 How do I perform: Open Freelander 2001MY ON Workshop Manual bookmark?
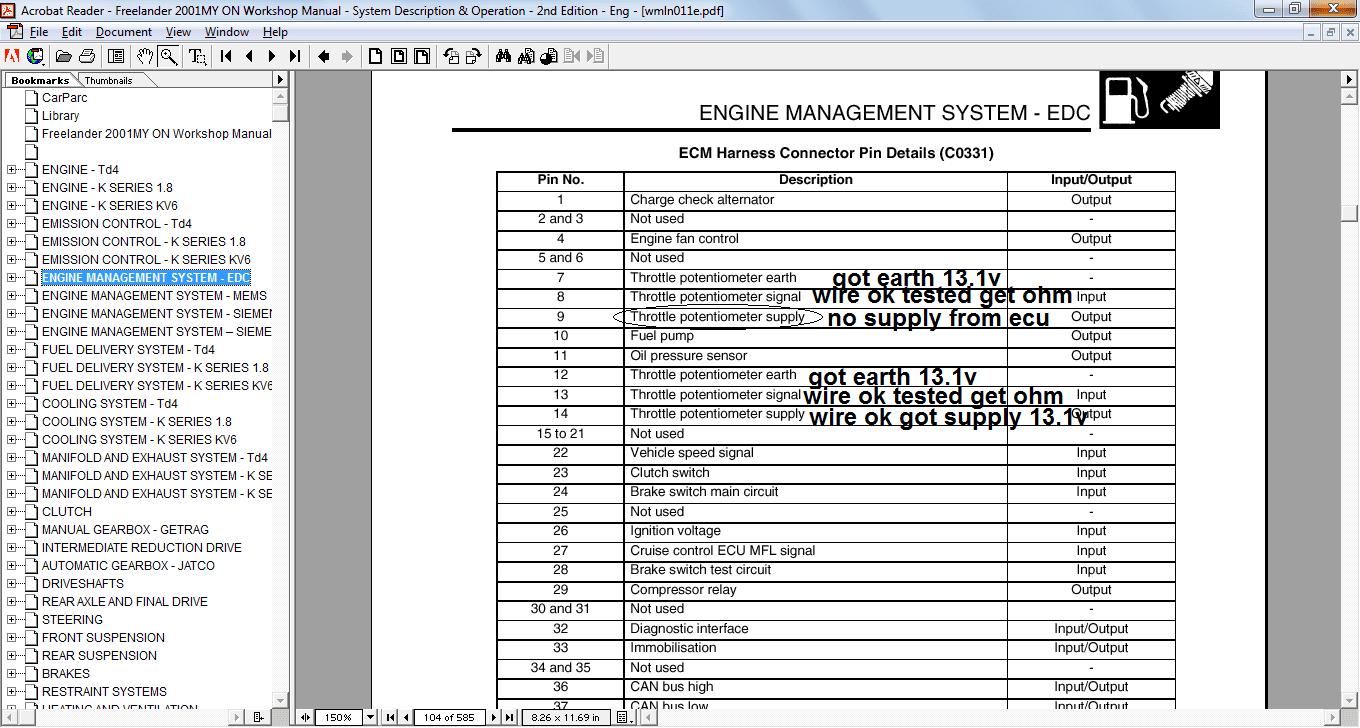coord(156,134)
